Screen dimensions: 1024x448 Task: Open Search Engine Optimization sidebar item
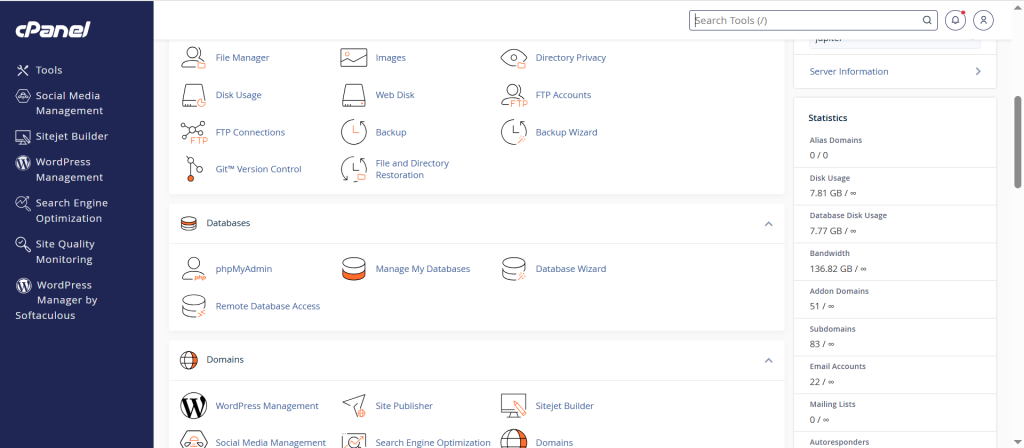[71, 210]
